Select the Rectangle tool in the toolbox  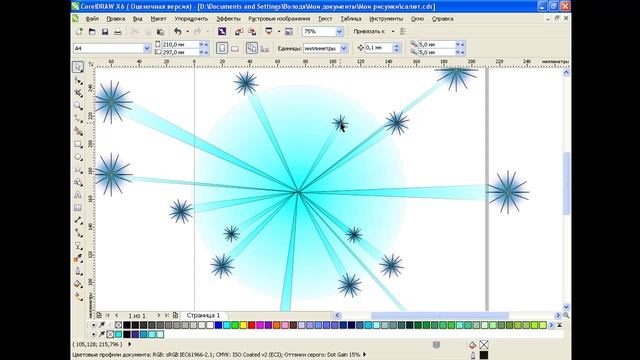tap(78, 144)
